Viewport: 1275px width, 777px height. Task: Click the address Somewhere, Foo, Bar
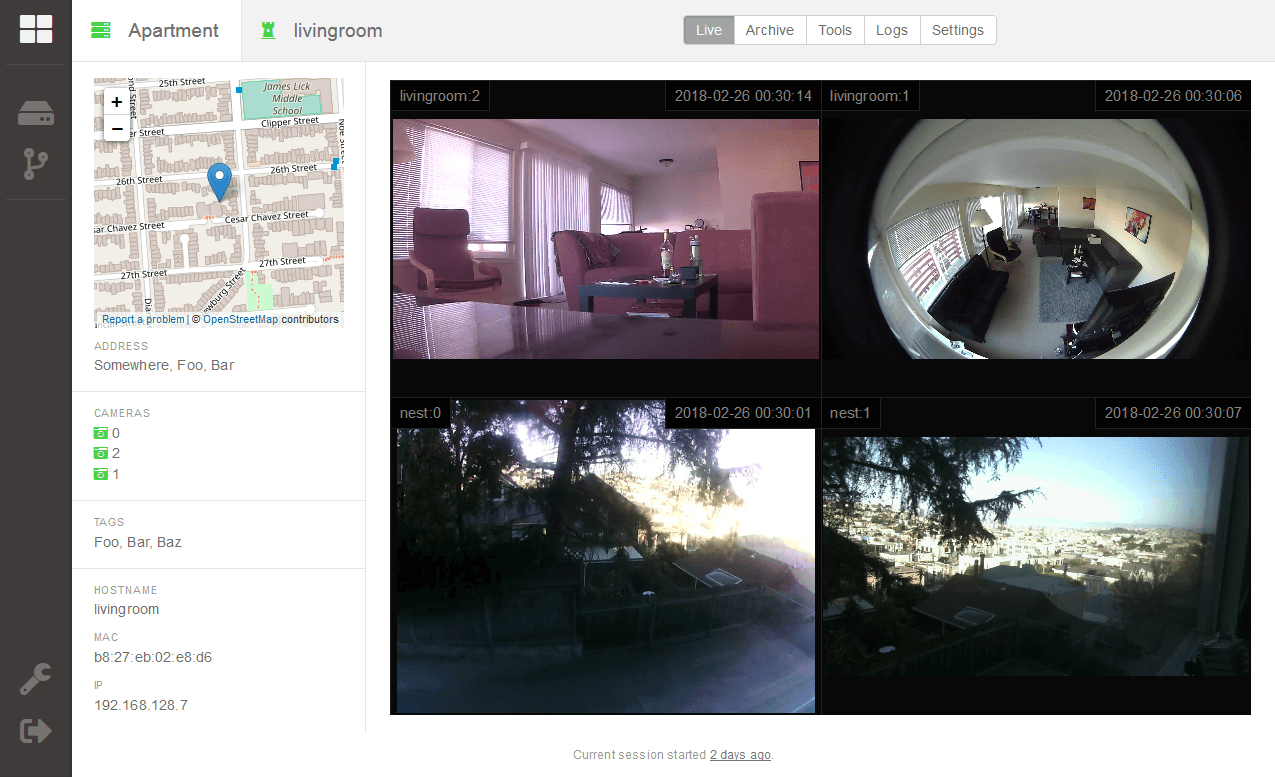pos(164,365)
